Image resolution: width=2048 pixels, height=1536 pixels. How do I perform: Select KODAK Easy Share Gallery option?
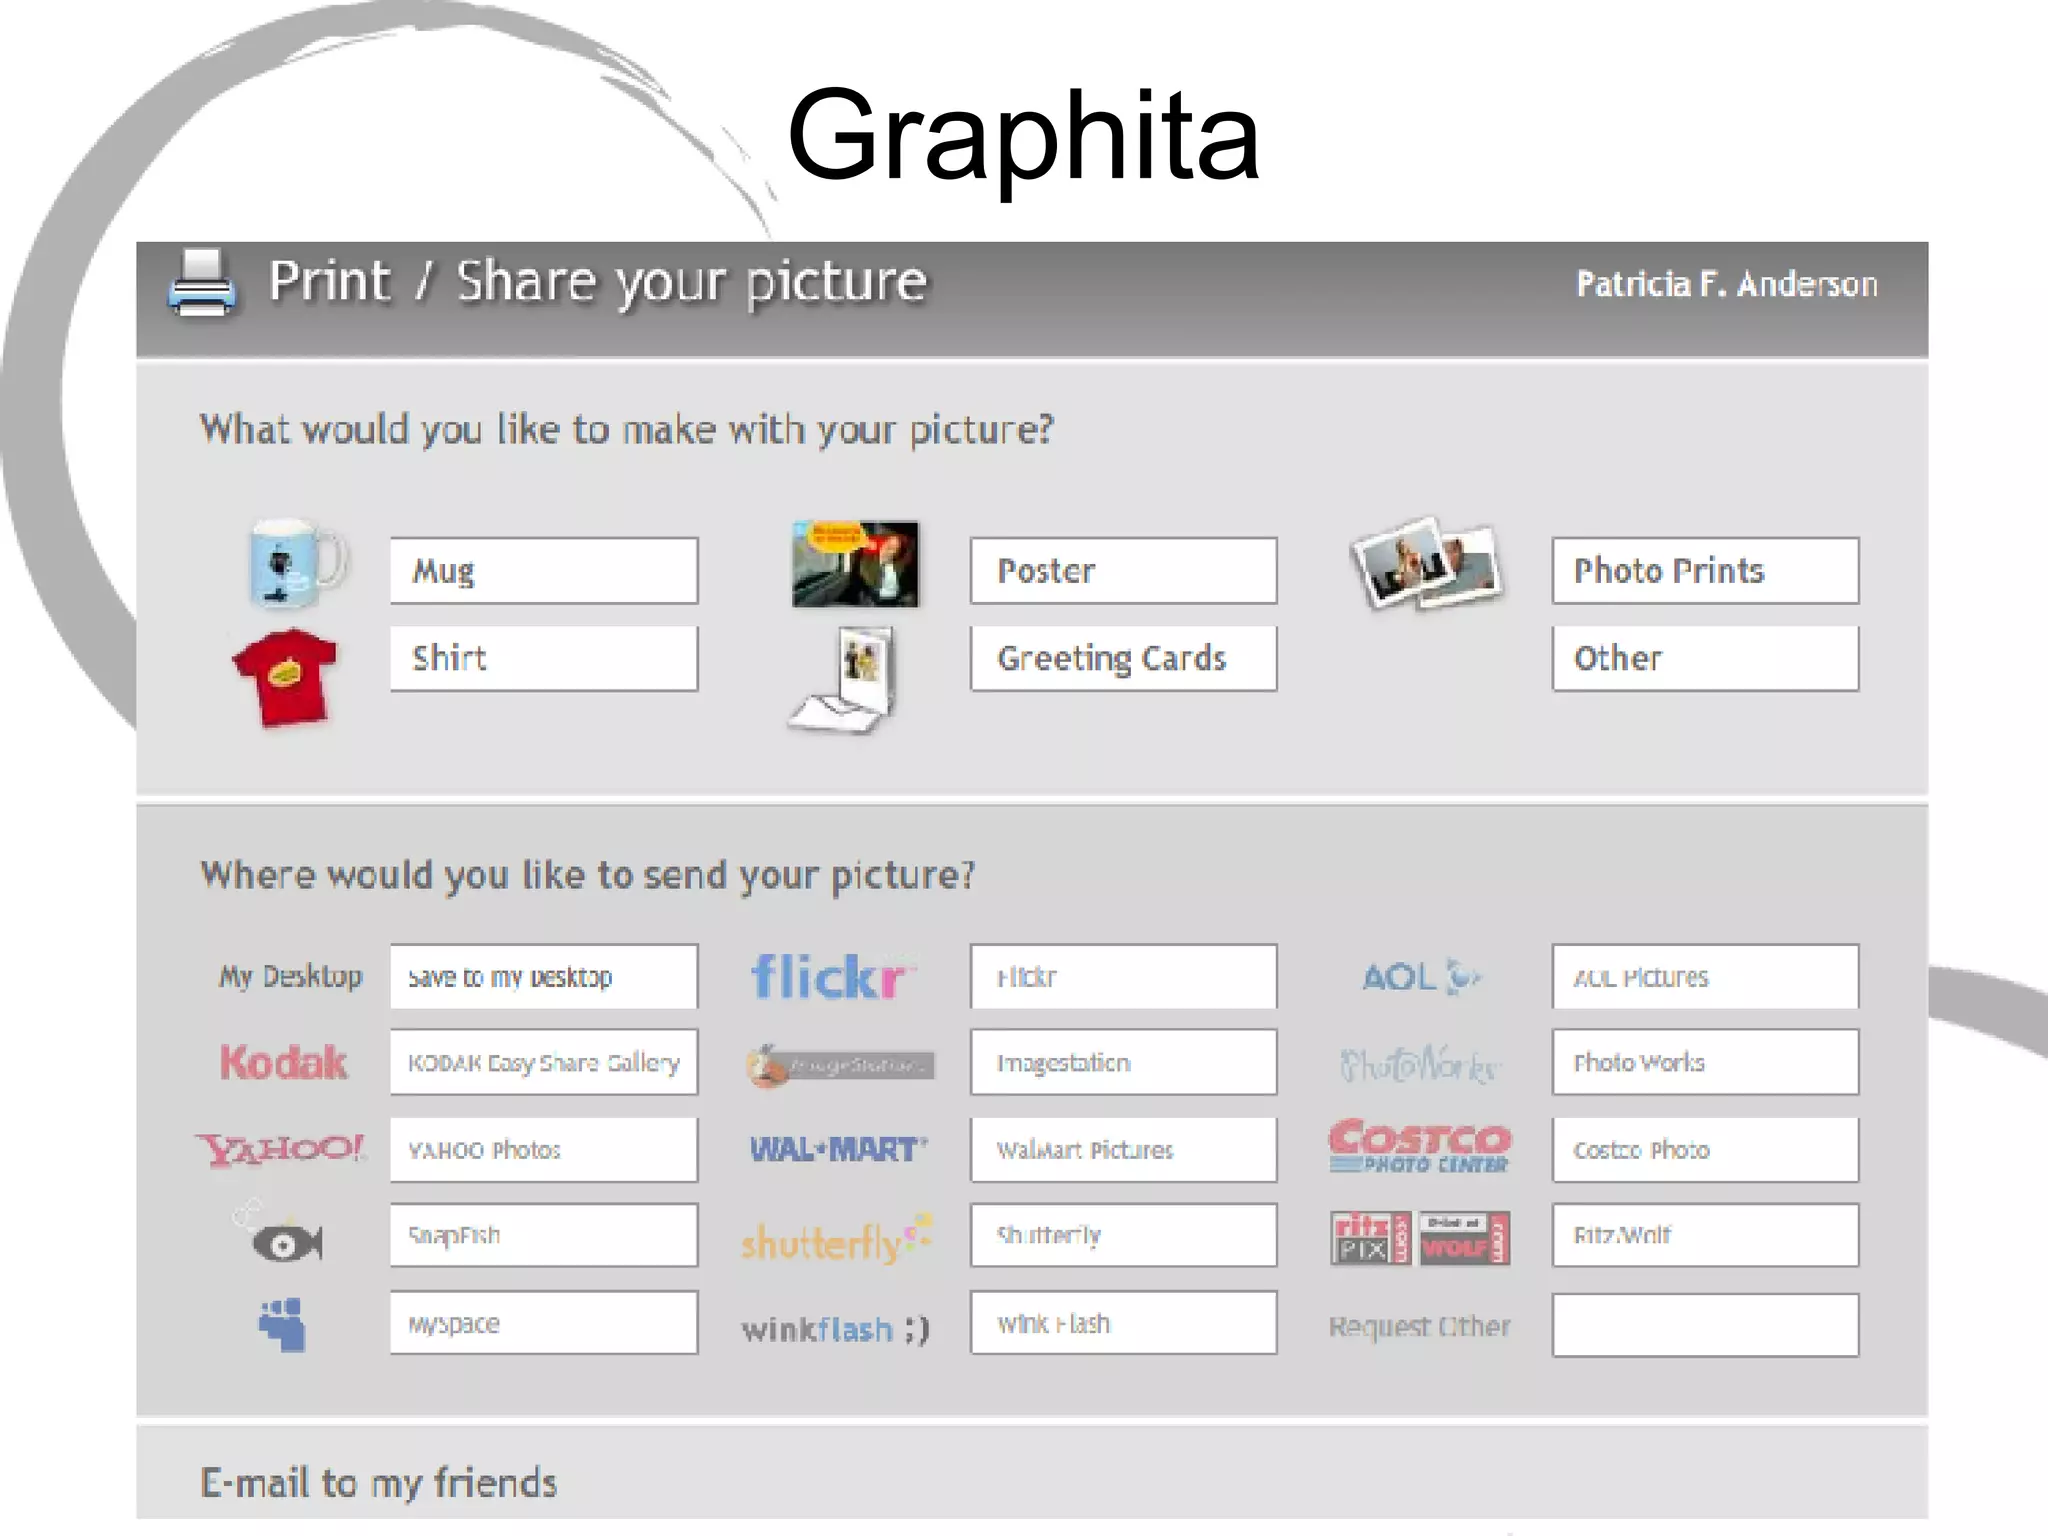pyautogui.click(x=544, y=1063)
